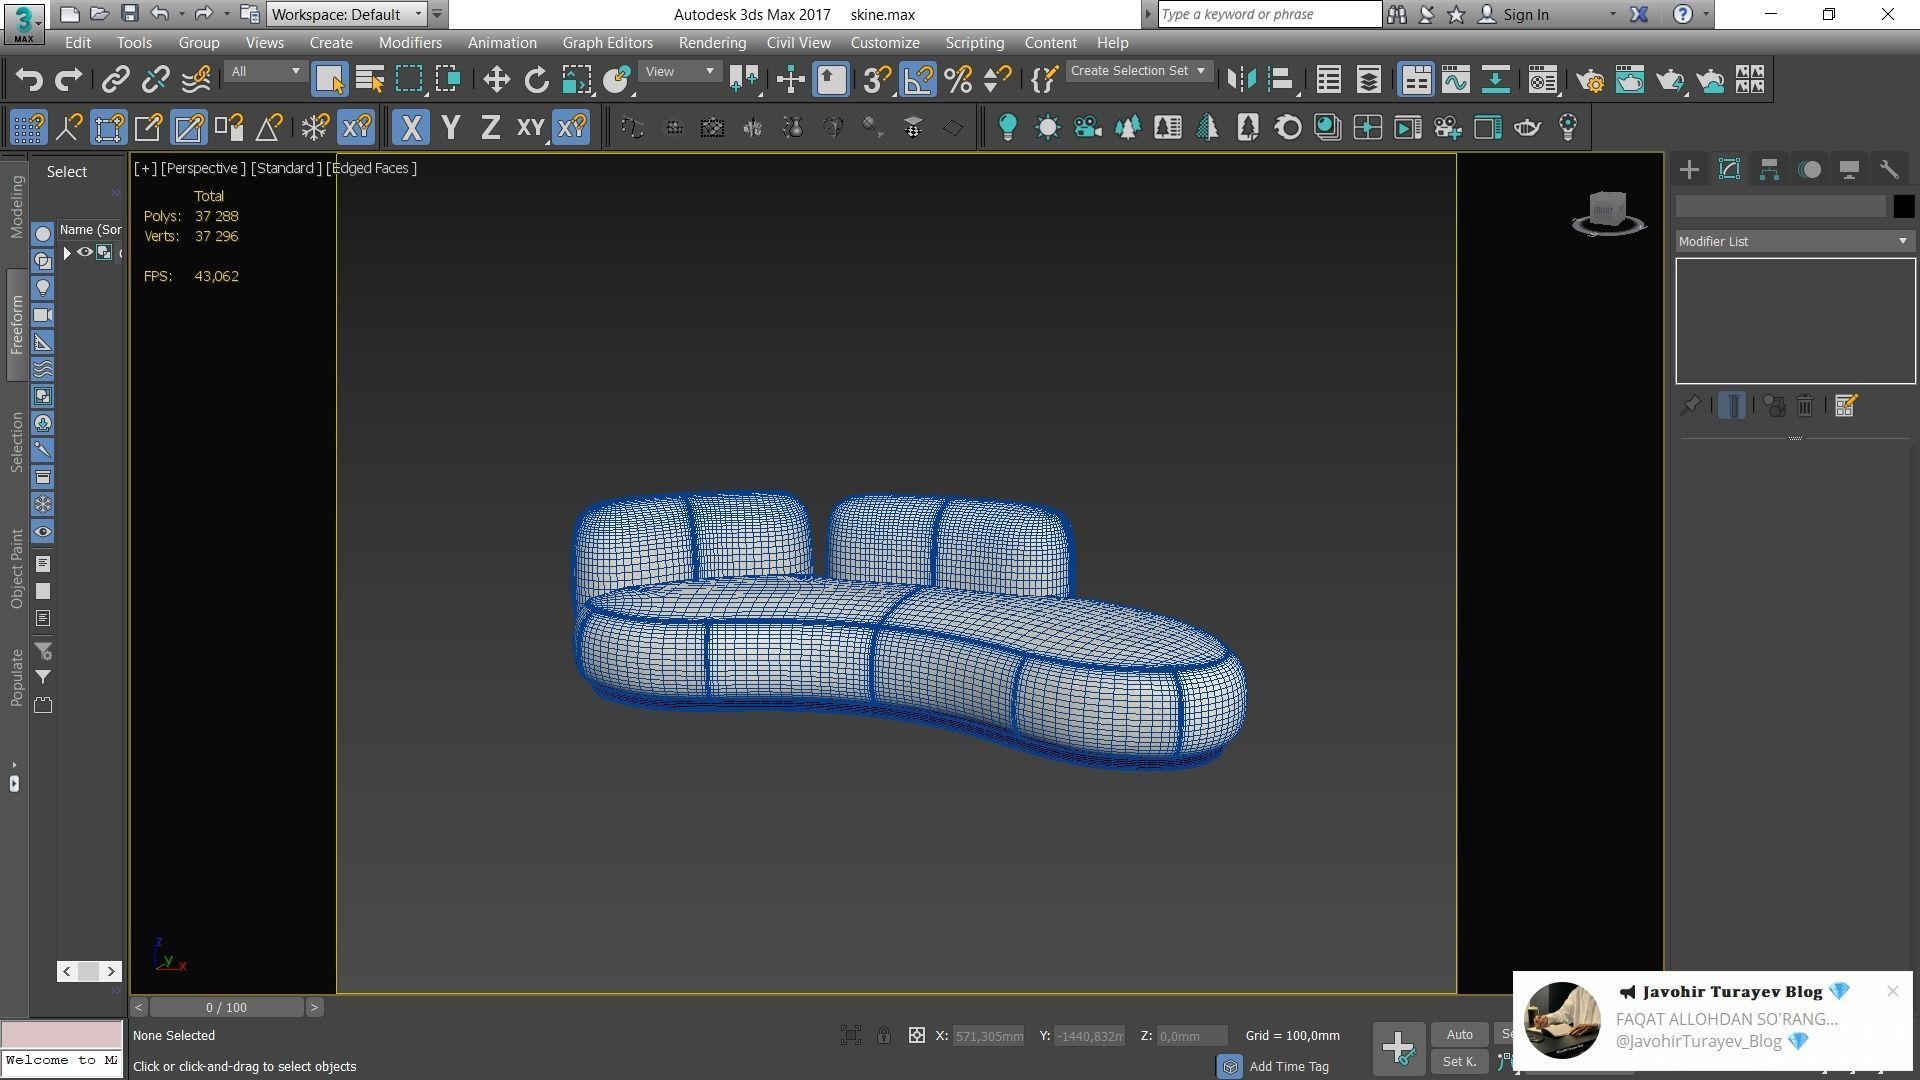Click the Set K. button

[1459, 1062]
